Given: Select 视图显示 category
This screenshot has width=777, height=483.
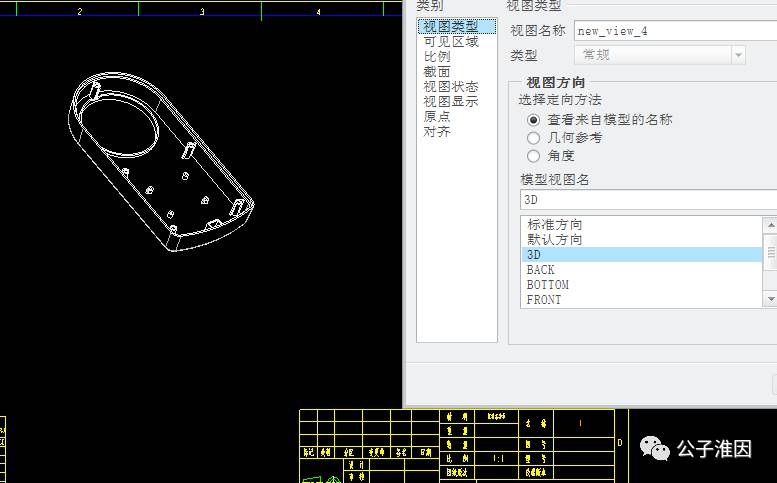Looking at the screenshot, I should tap(450, 102).
